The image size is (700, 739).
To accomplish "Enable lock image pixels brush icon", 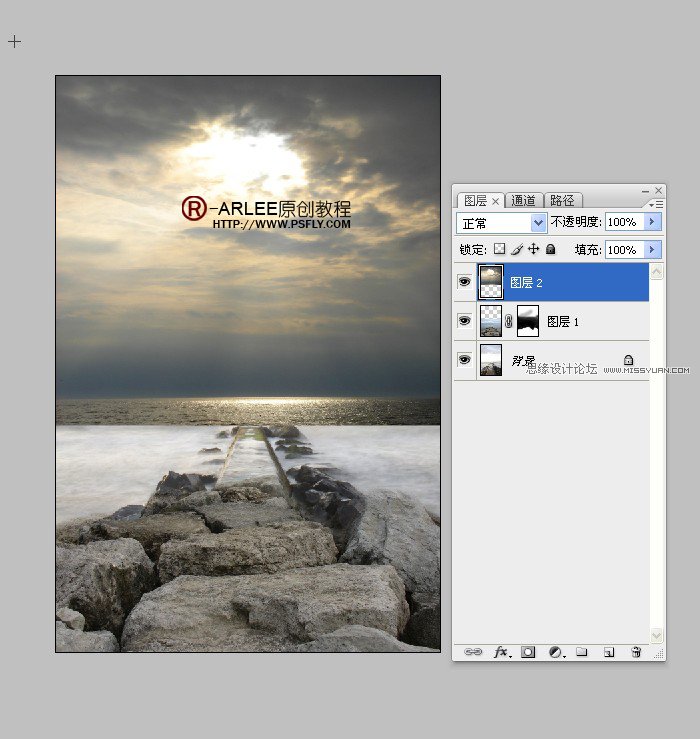I will coord(517,249).
